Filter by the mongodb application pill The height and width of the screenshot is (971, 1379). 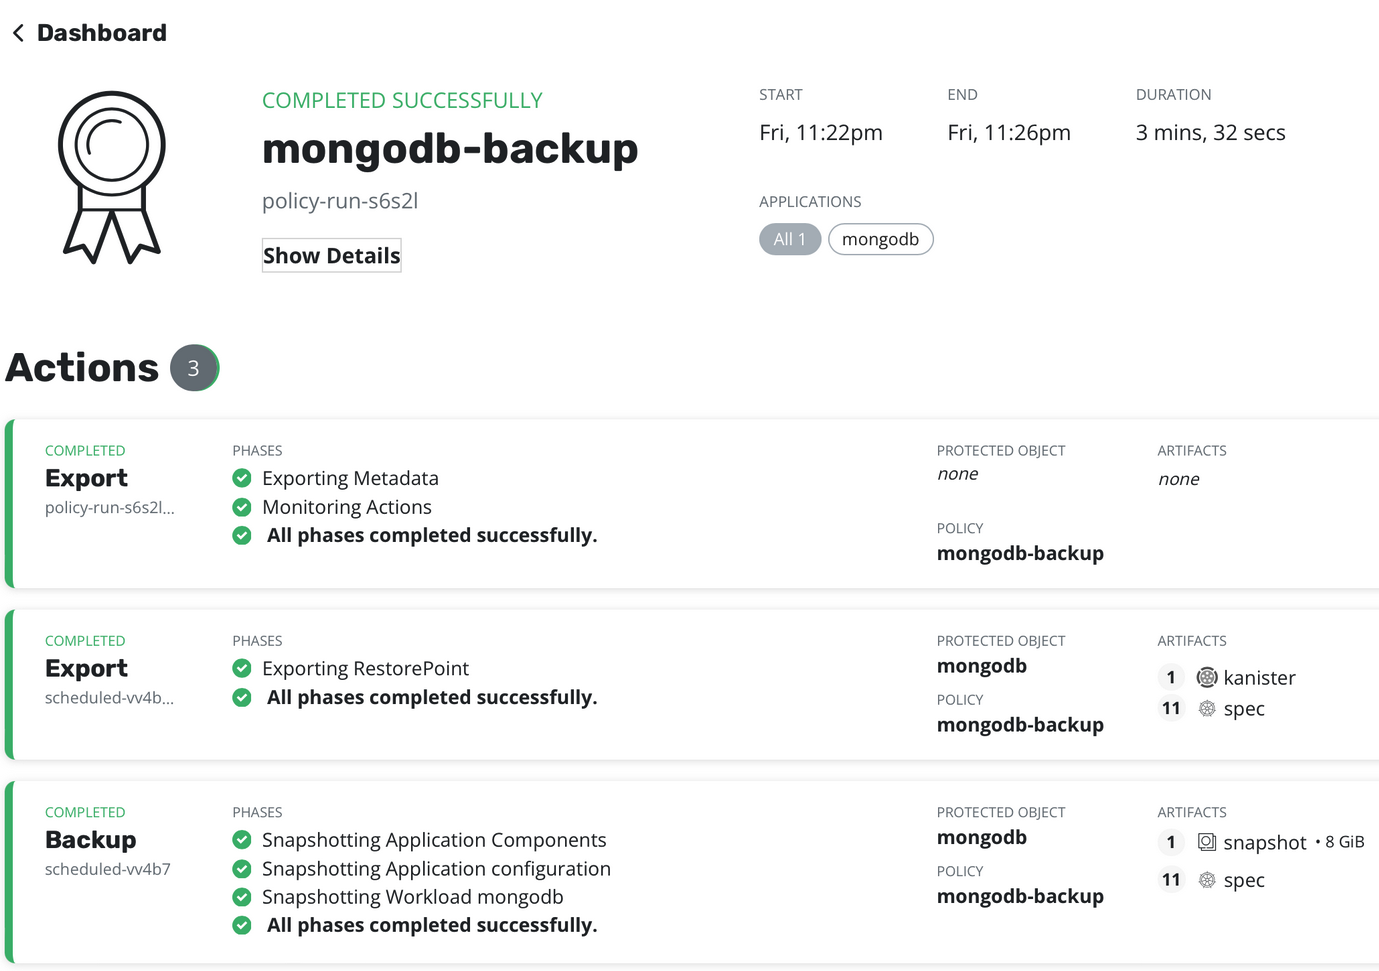[880, 239]
